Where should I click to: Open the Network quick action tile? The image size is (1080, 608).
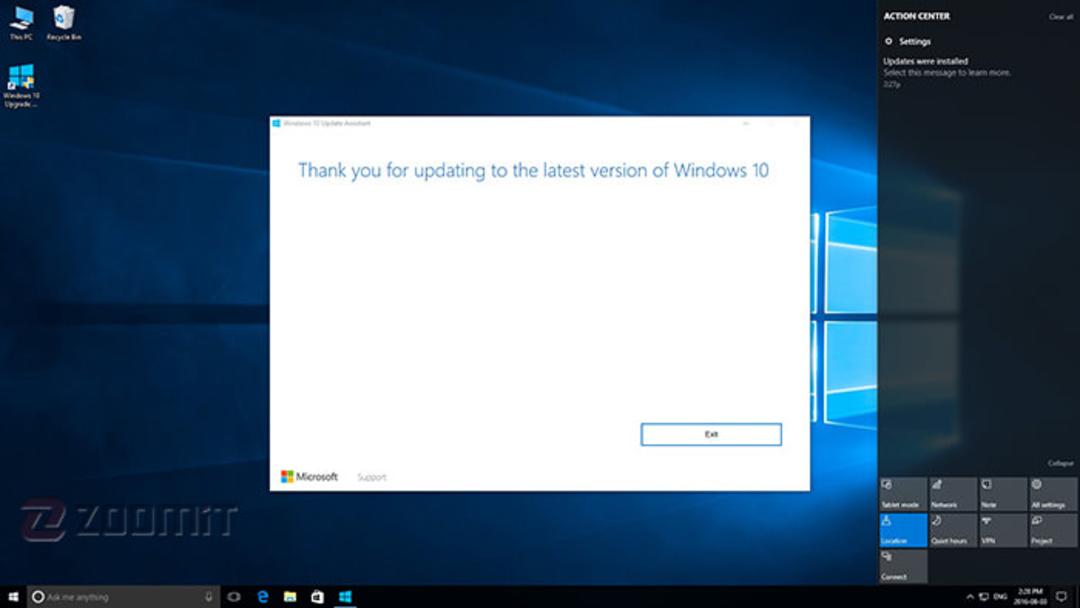click(x=953, y=494)
